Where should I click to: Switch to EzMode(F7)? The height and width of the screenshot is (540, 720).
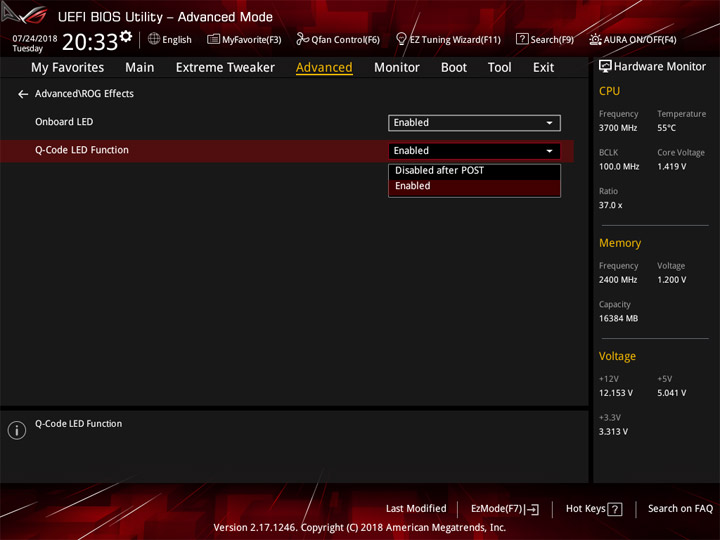(505, 509)
